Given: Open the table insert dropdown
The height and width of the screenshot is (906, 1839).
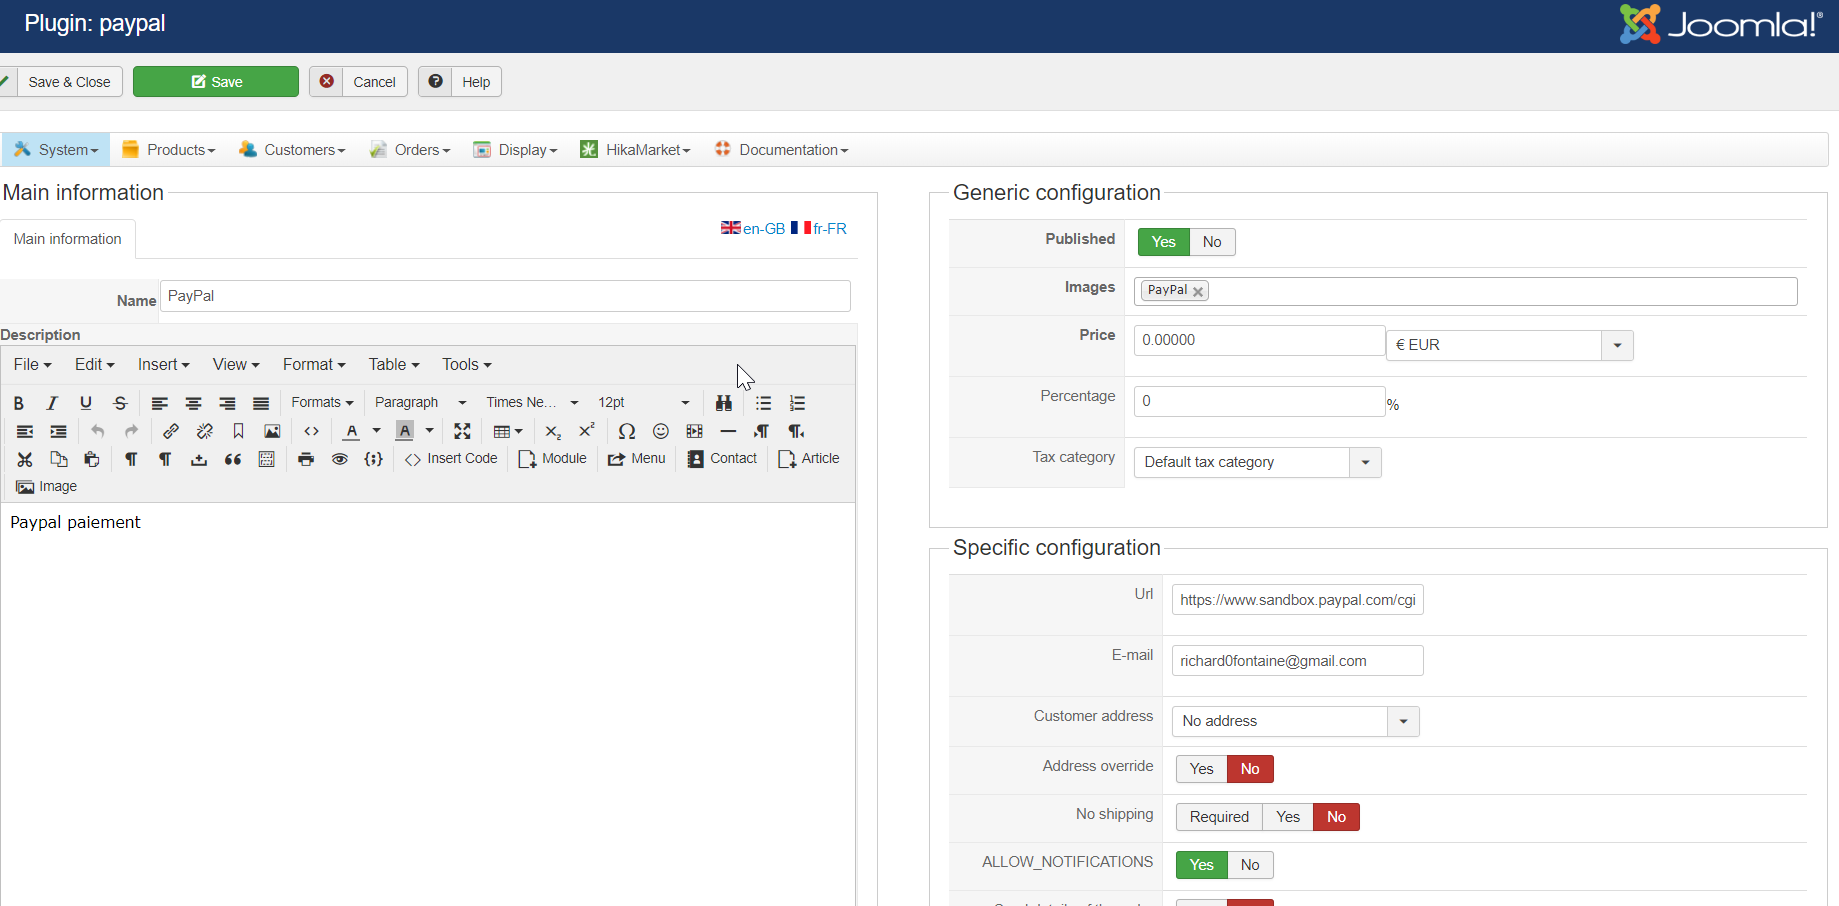Looking at the screenshot, I should 508,431.
